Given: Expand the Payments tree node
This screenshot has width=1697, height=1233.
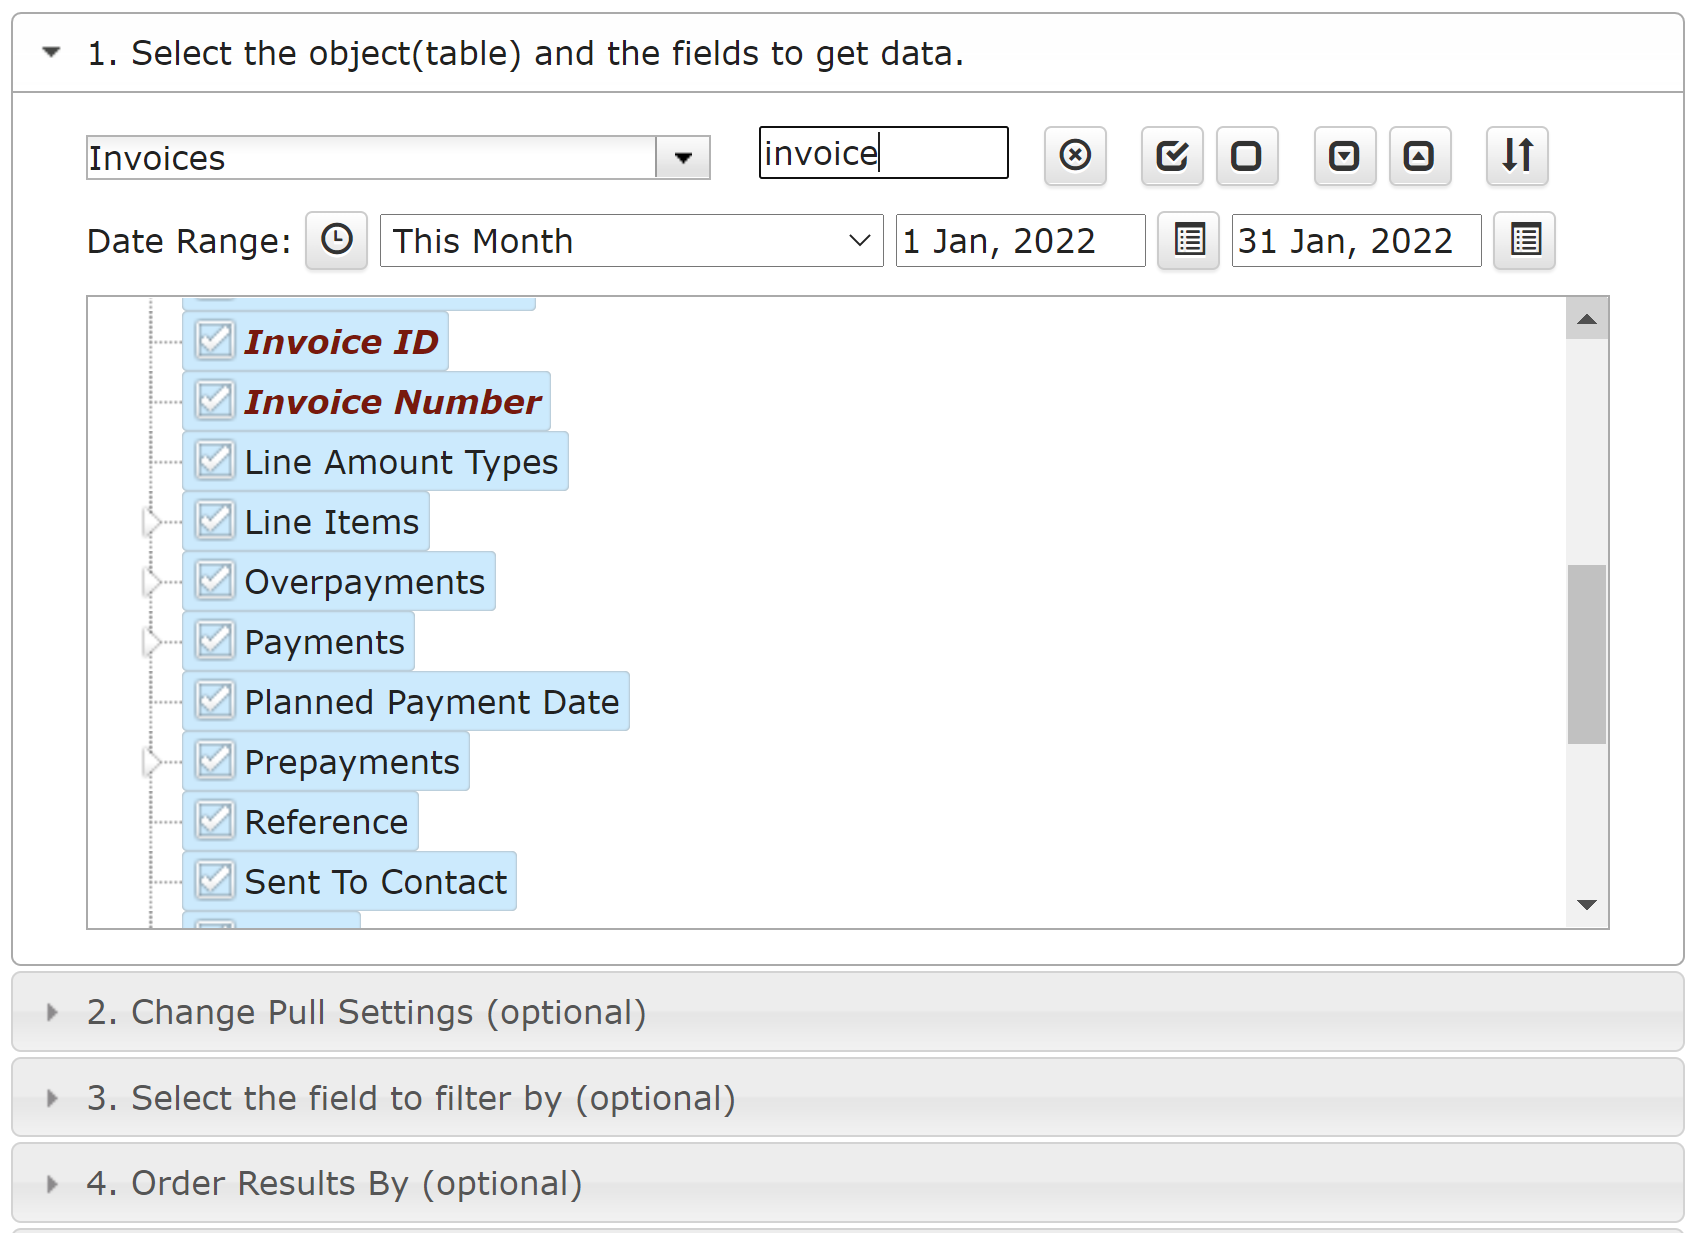Looking at the screenshot, I should pos(152,642).
